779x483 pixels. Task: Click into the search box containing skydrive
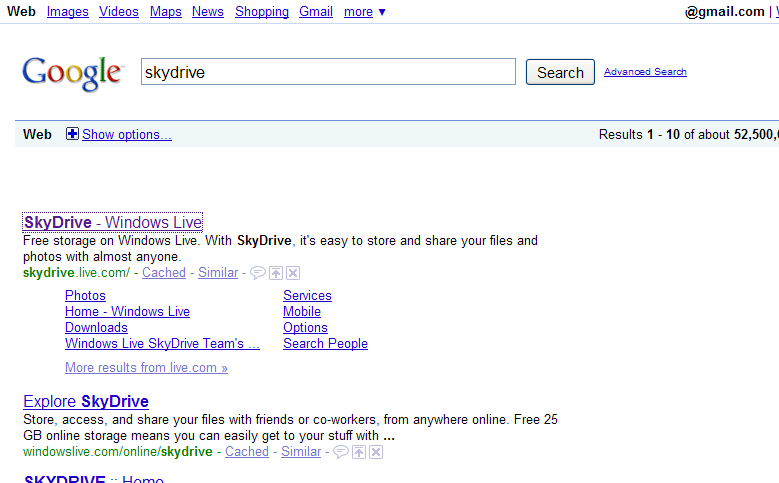tap(328, 72)
